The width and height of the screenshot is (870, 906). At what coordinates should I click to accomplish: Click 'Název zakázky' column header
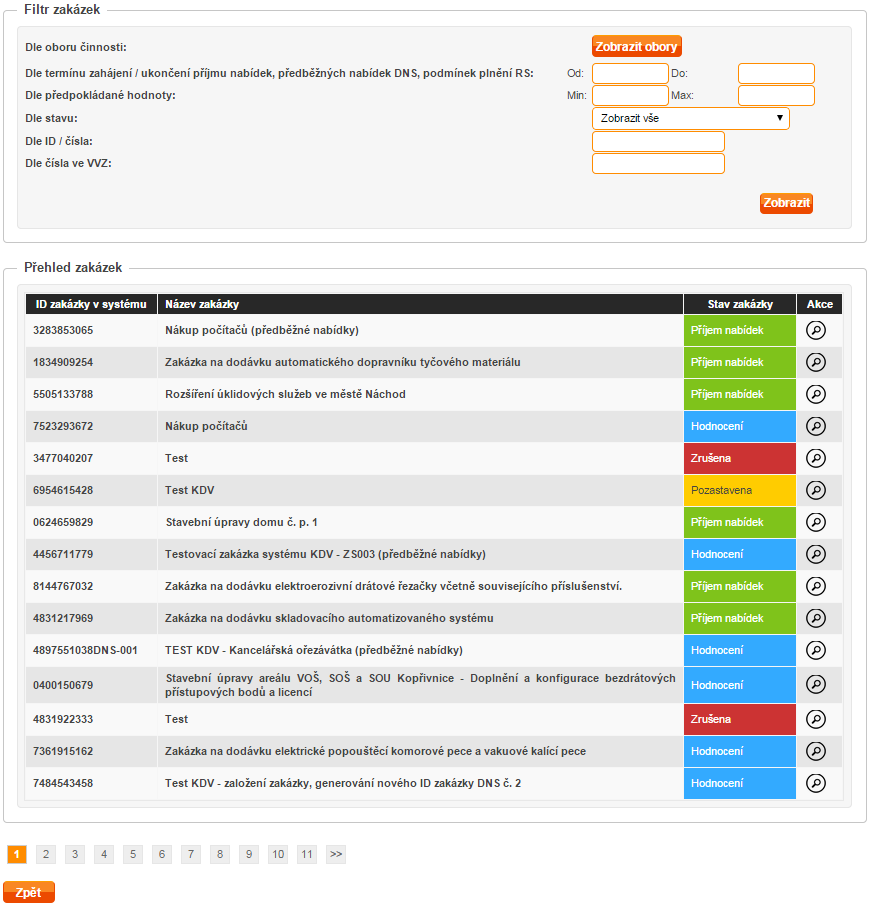pos(420,304)
